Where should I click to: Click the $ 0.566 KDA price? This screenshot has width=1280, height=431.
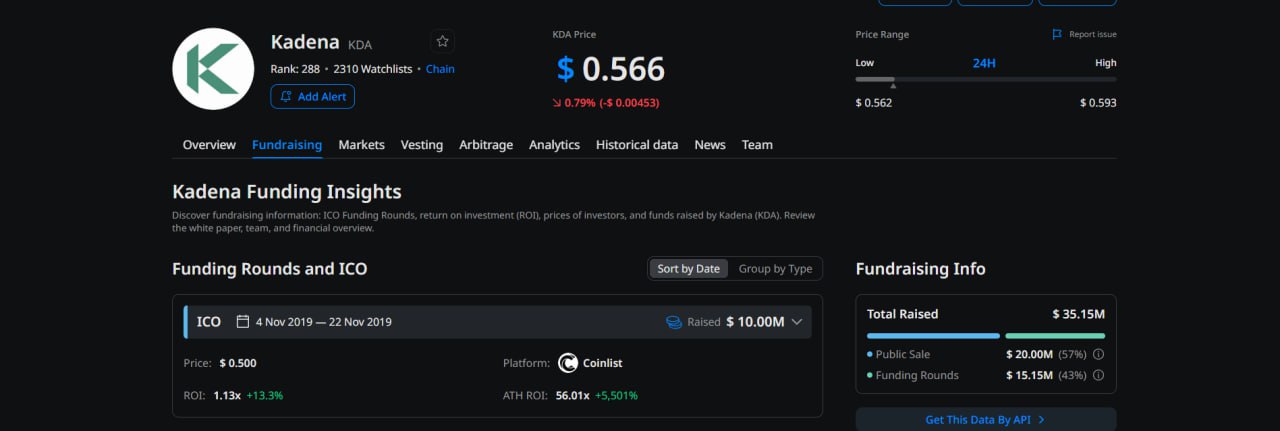pyautogui.click(x=610, y=69)
